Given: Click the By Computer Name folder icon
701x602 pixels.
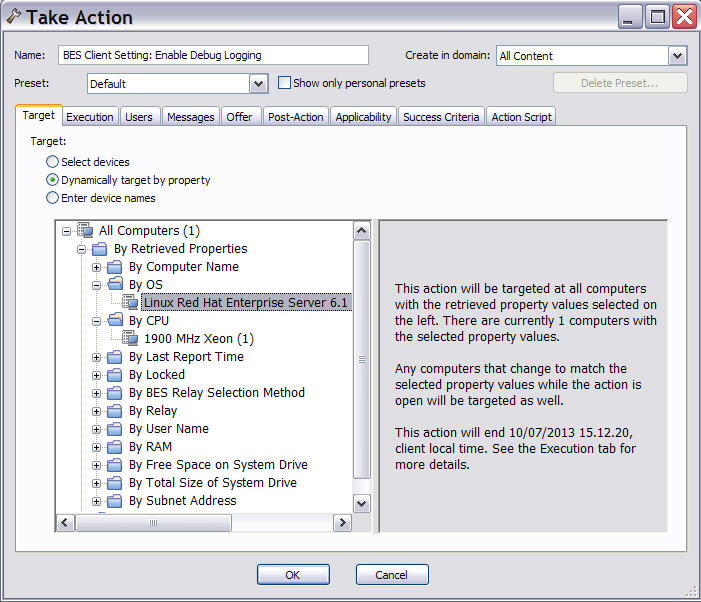Looking at the screenshot, I should click(115, 267).
